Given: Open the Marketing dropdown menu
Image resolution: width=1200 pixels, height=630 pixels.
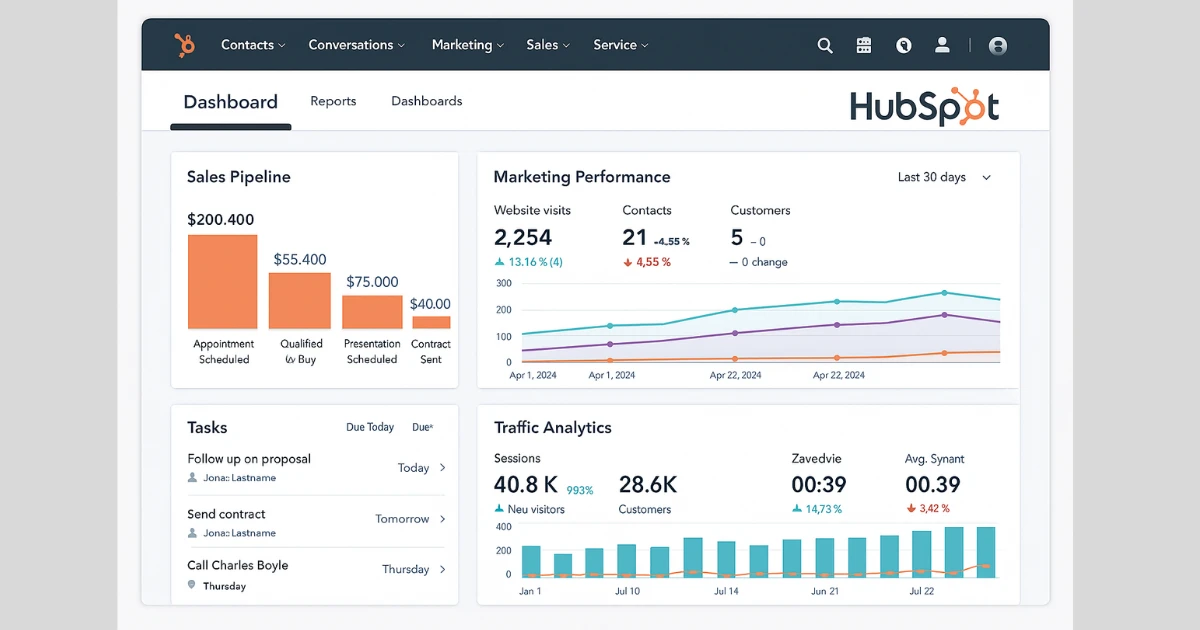Looking at the screenshot, I should tap(467, 45).
